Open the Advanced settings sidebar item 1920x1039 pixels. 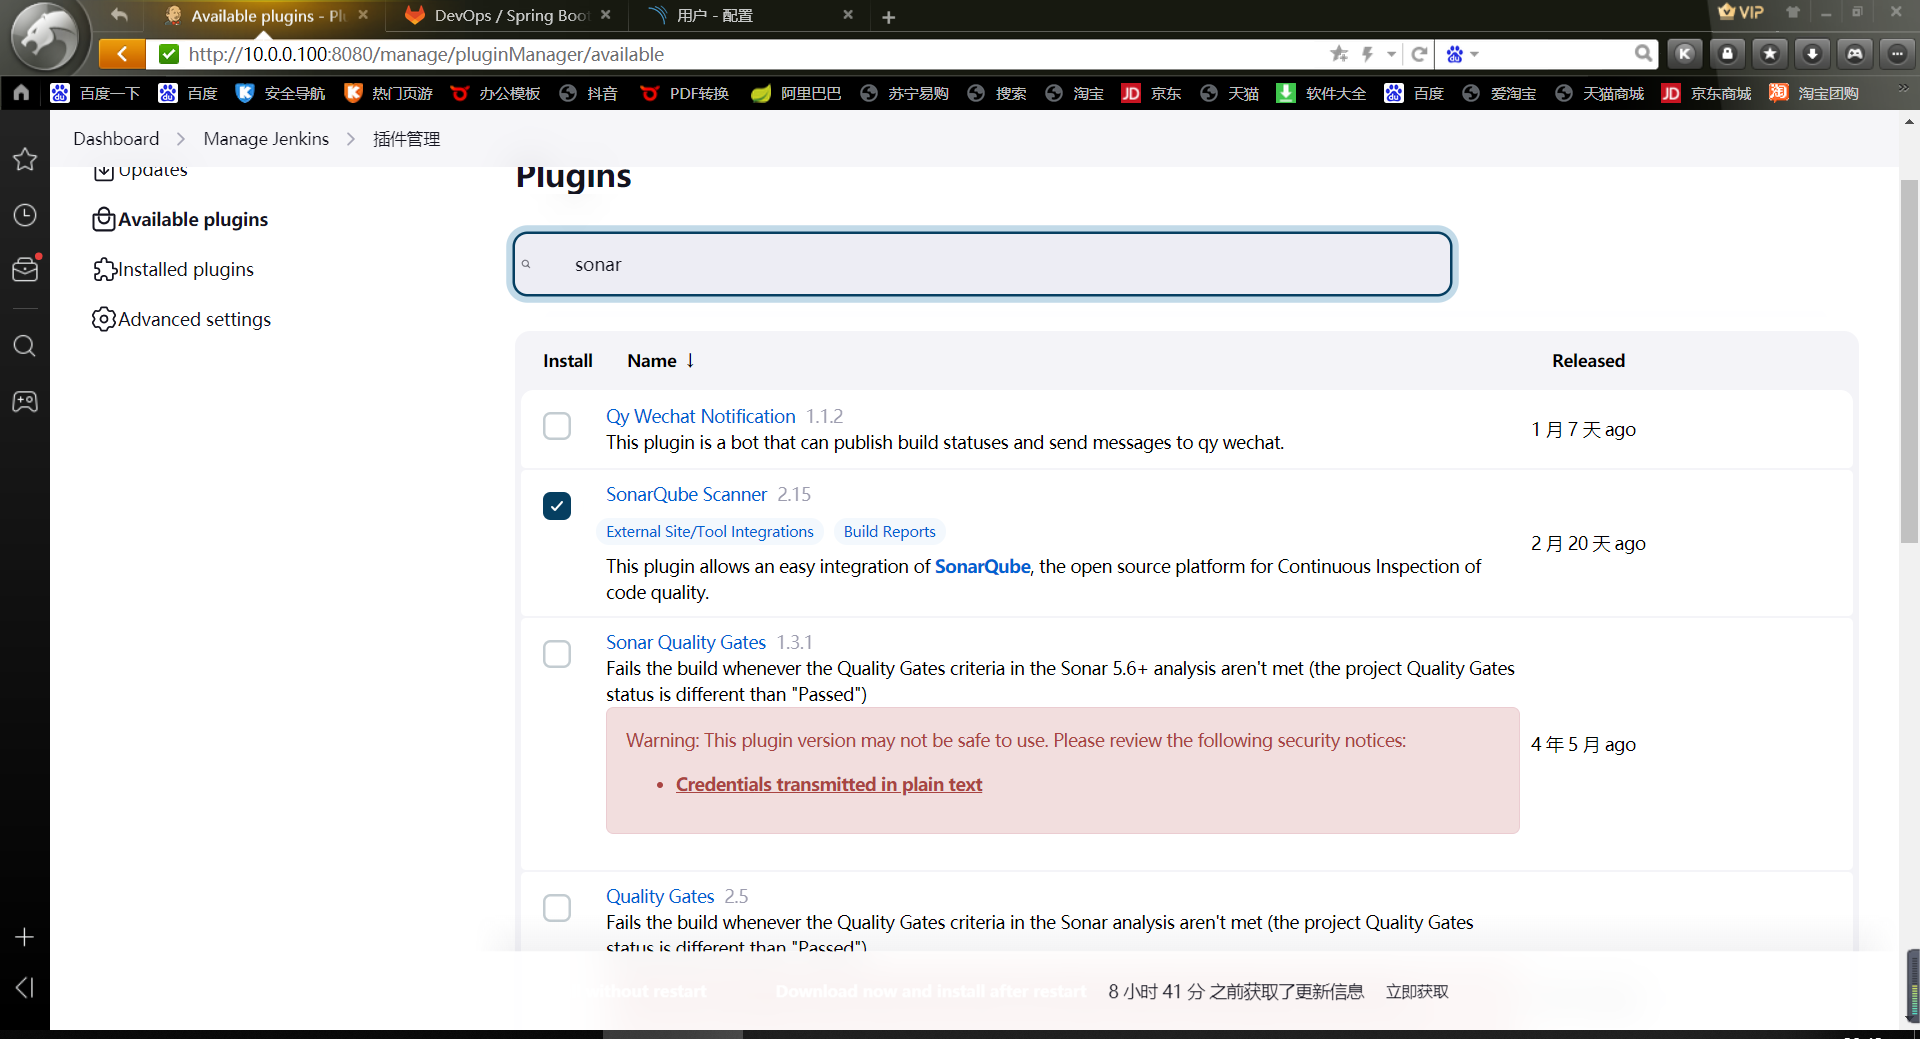[181, 319]
